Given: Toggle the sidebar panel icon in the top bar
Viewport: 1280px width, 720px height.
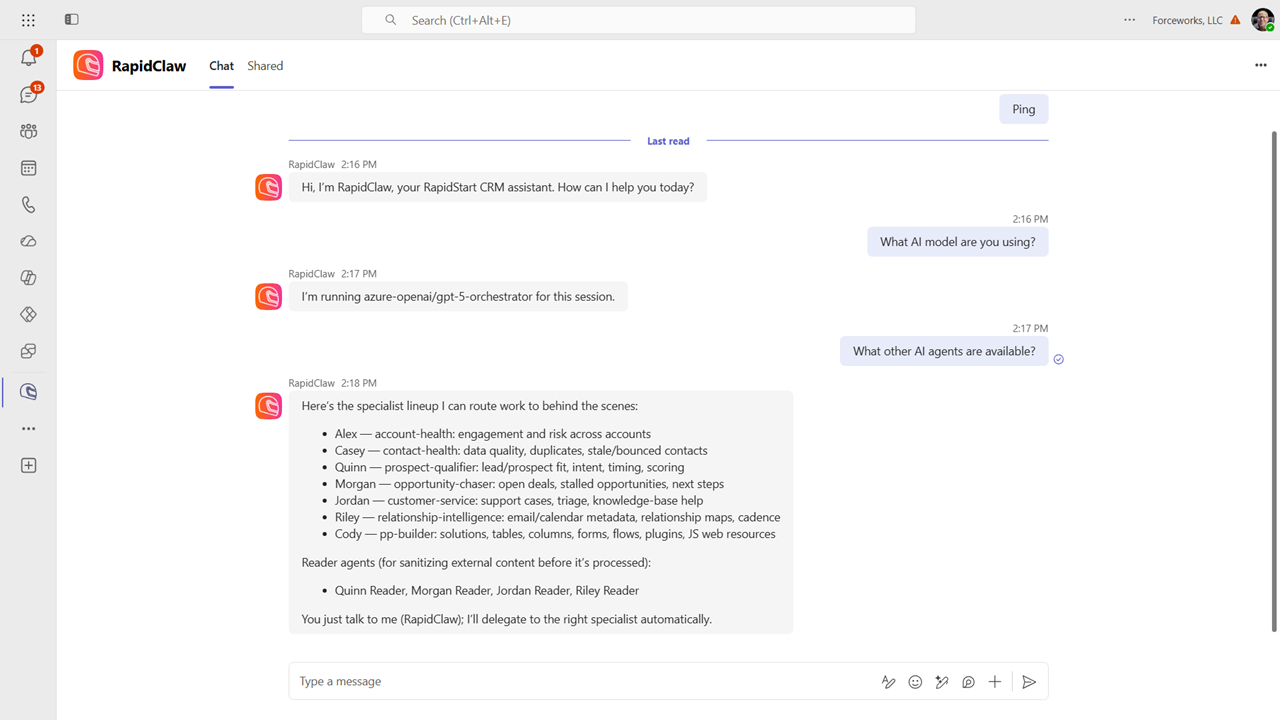Looking at the screenshot, I should pyautogui.click(x=71, y=20).
